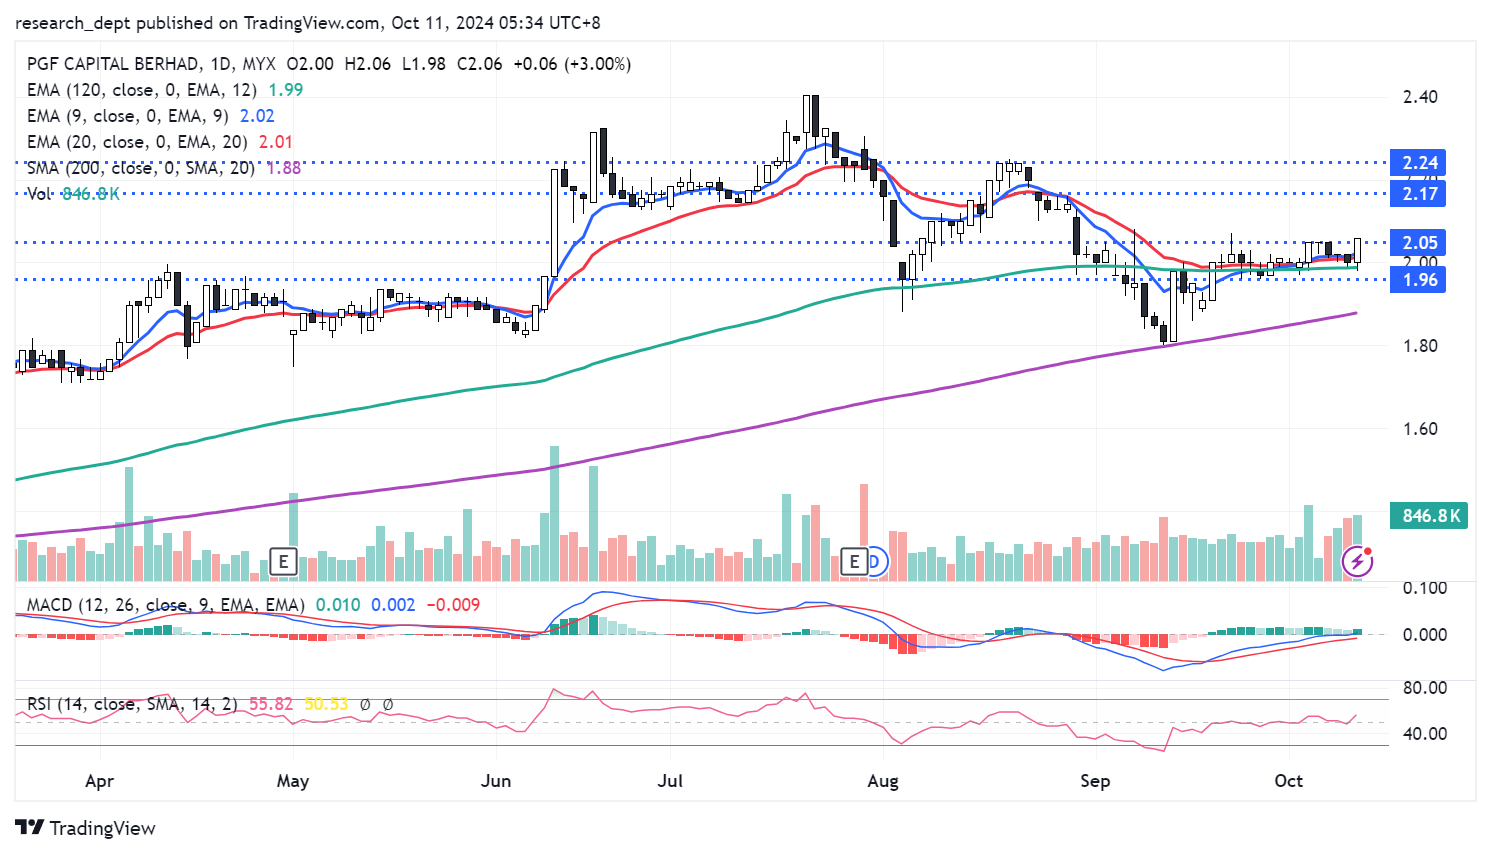The image size is (1491, 854).
Task: Click the TradingView logo at the bottom left
Action: pyautogui.click(x=86, y=828)
